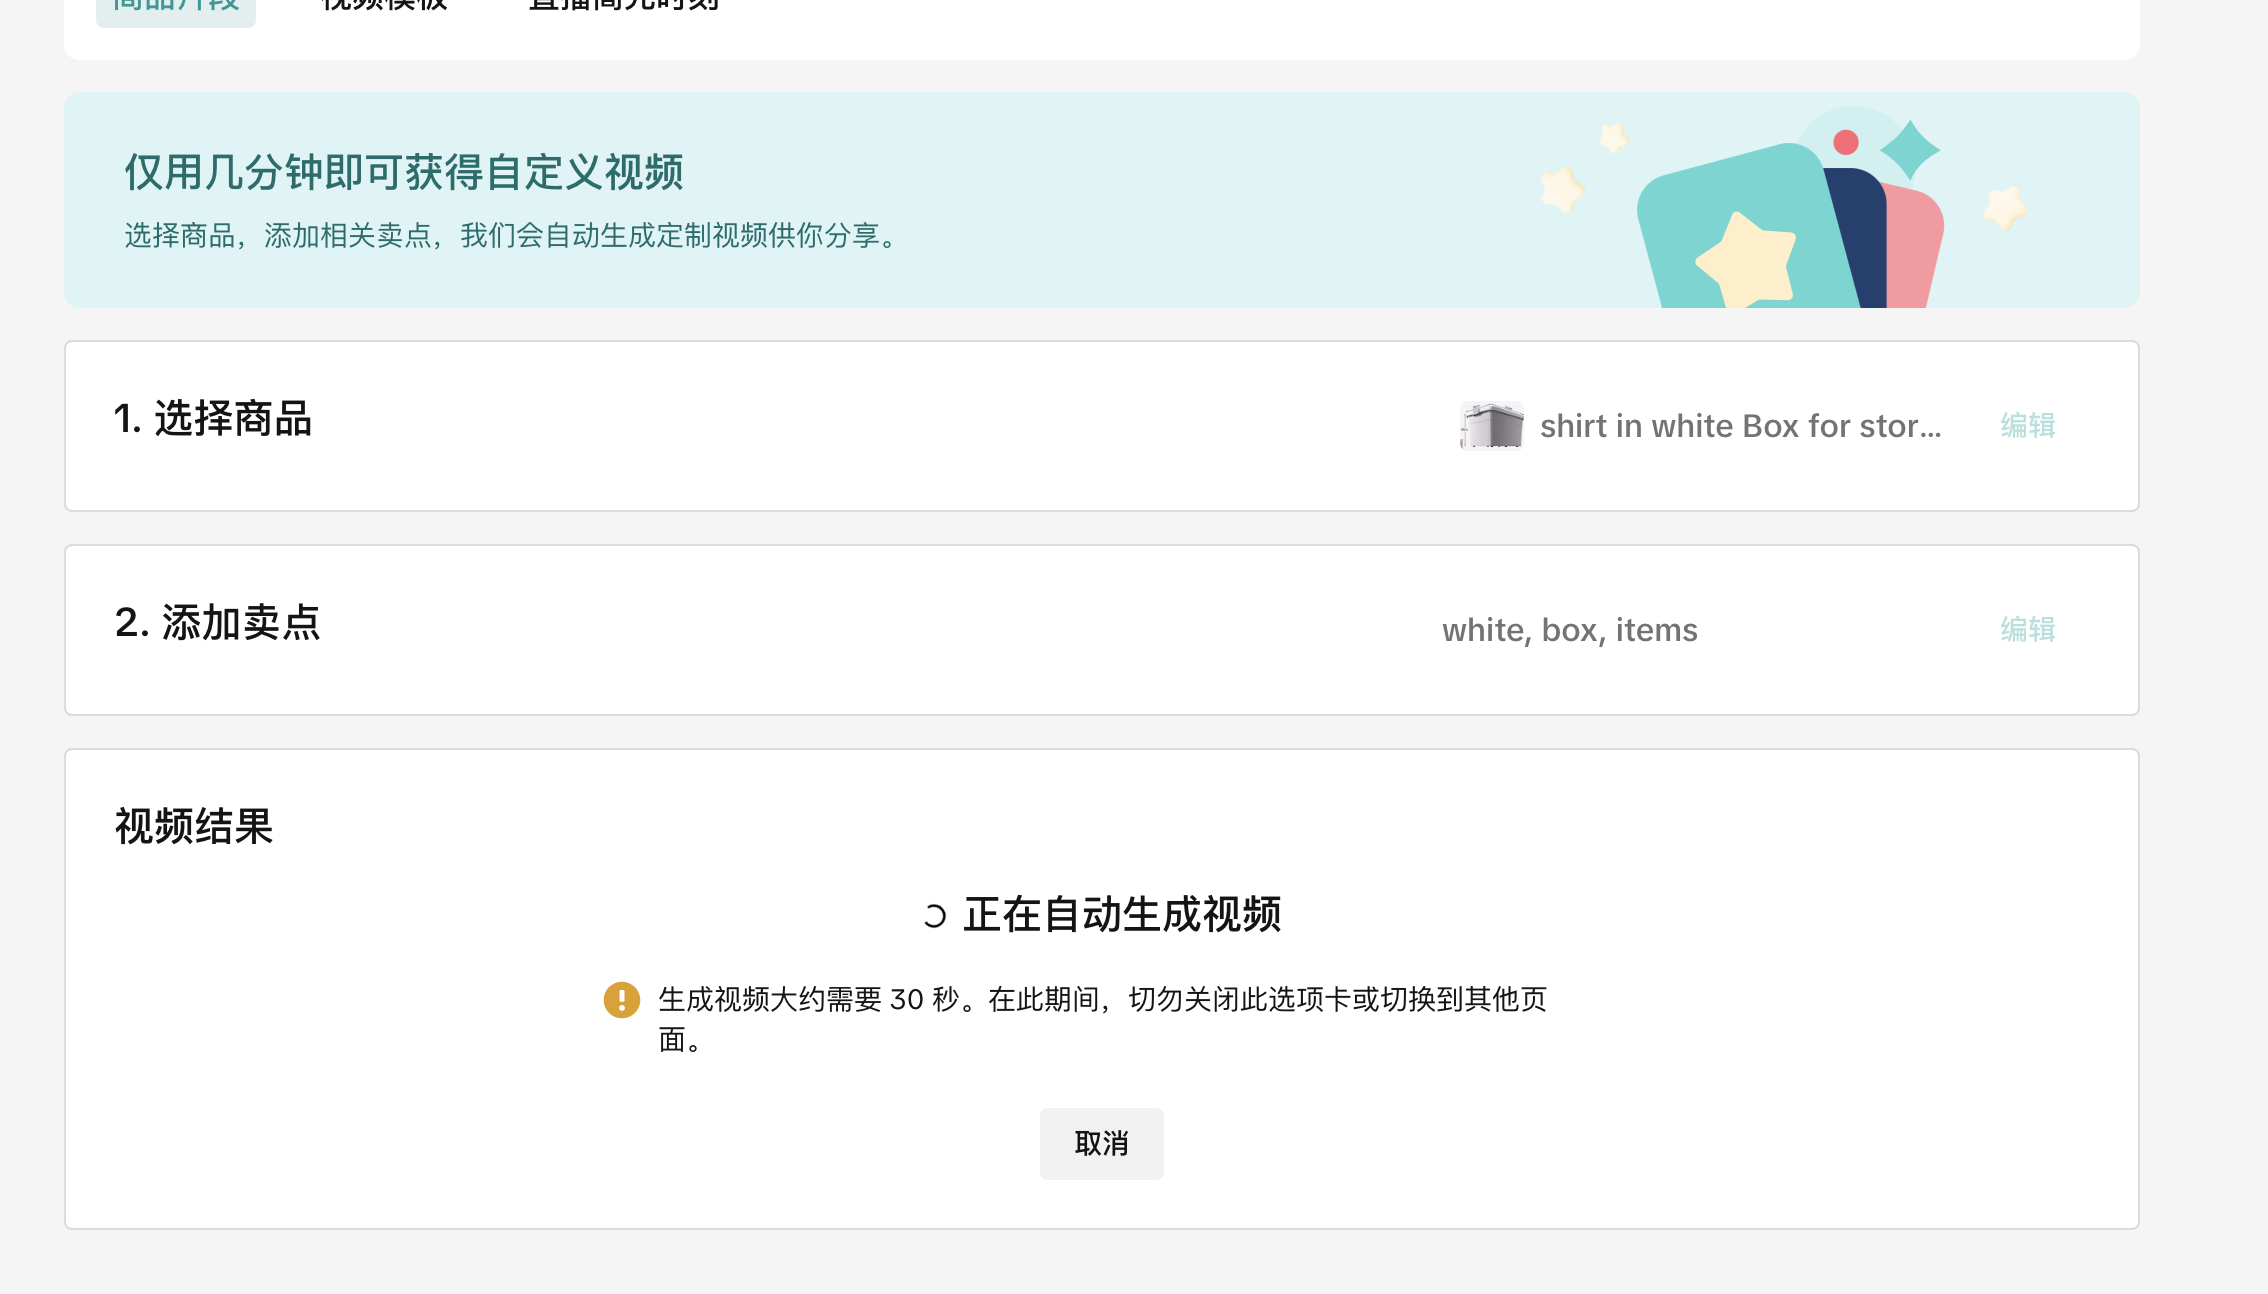Edit the selected product in step 1

coord(2027,426)
